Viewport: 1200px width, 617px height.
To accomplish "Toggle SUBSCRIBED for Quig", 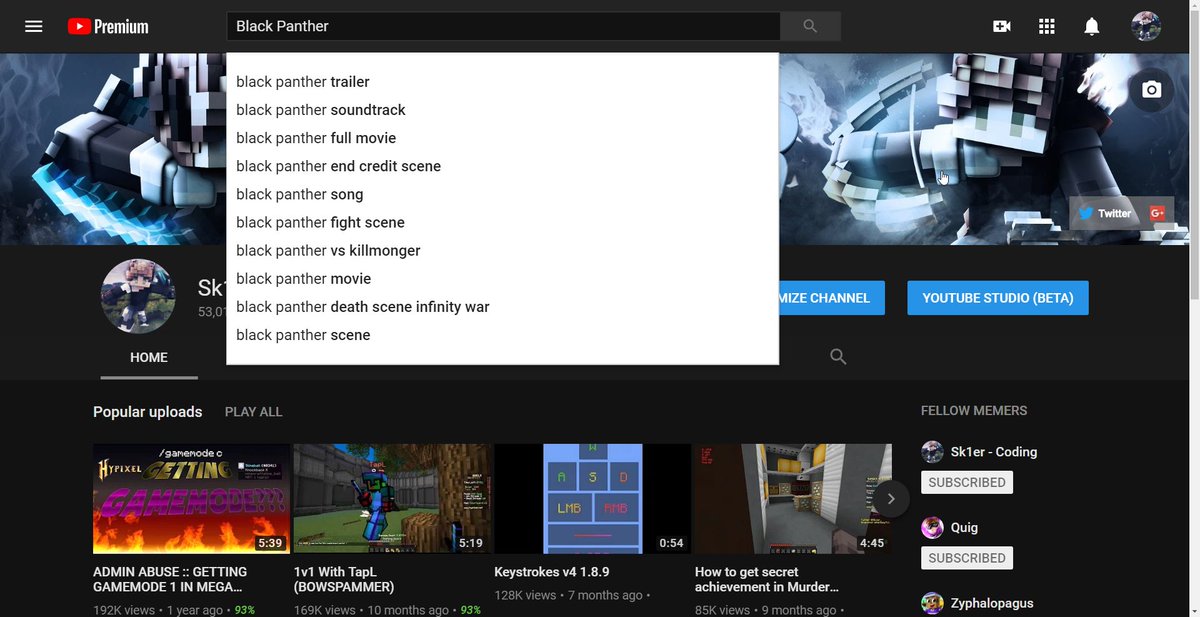I will point(967,558).
